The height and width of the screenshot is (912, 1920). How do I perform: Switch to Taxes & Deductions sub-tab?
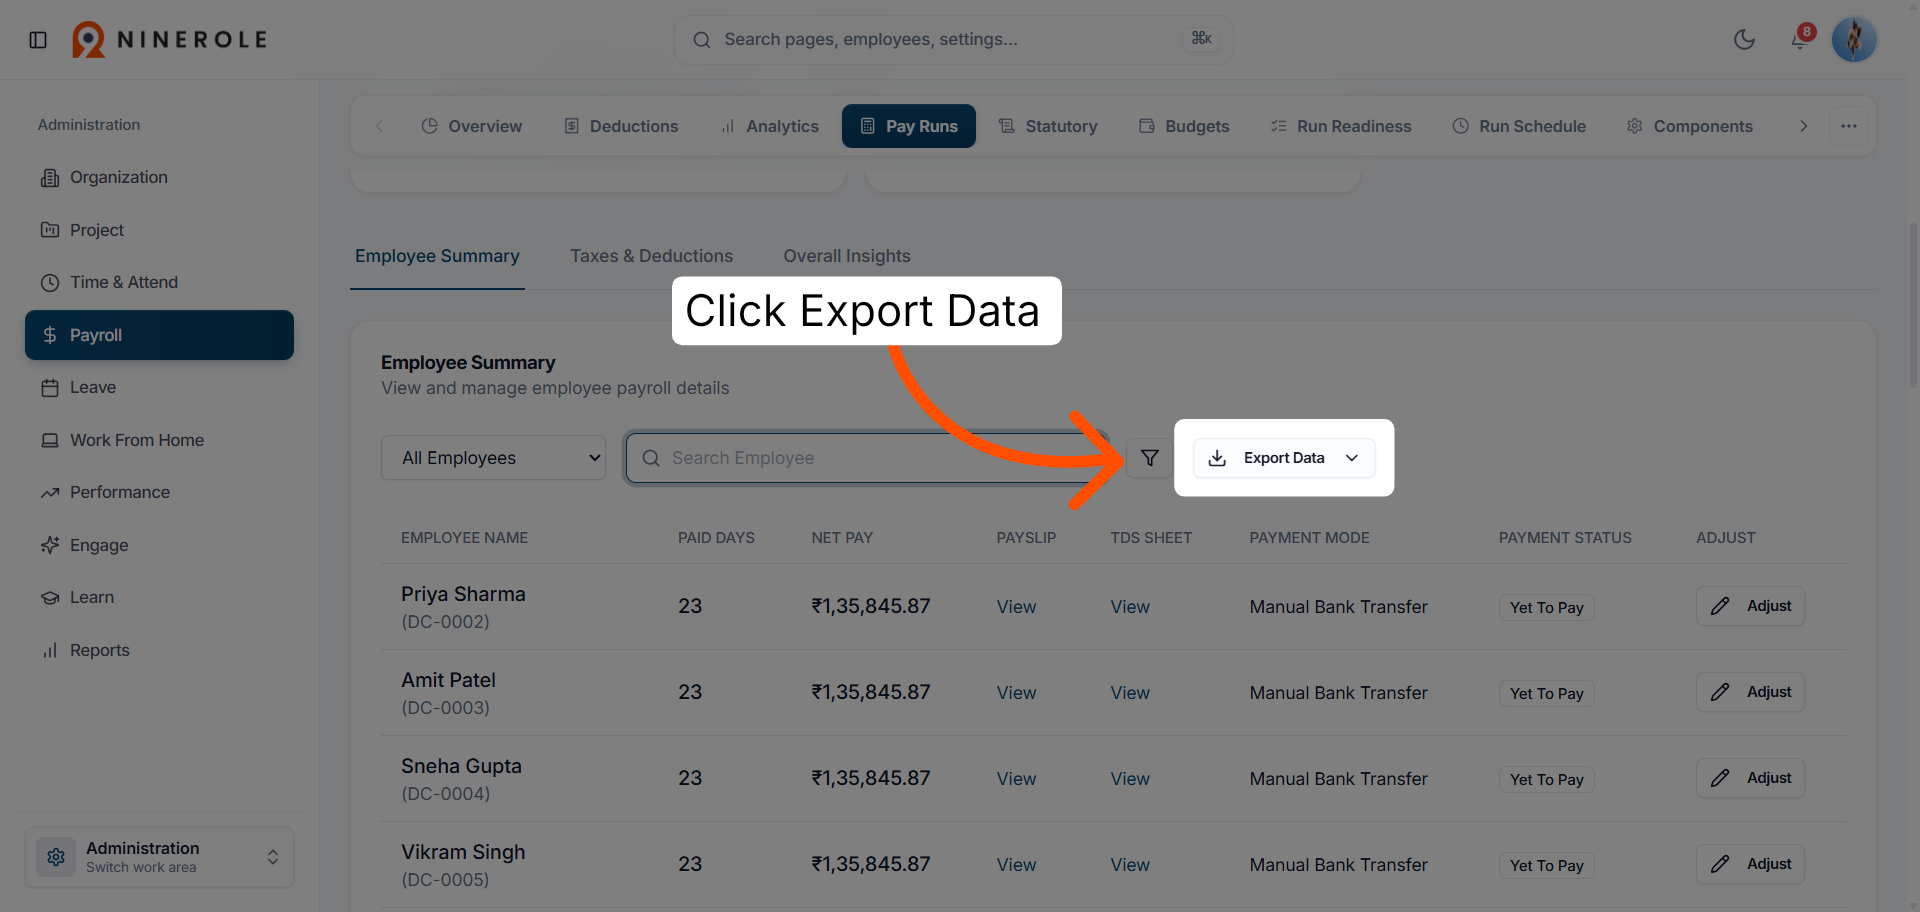[x=652, y=256]
